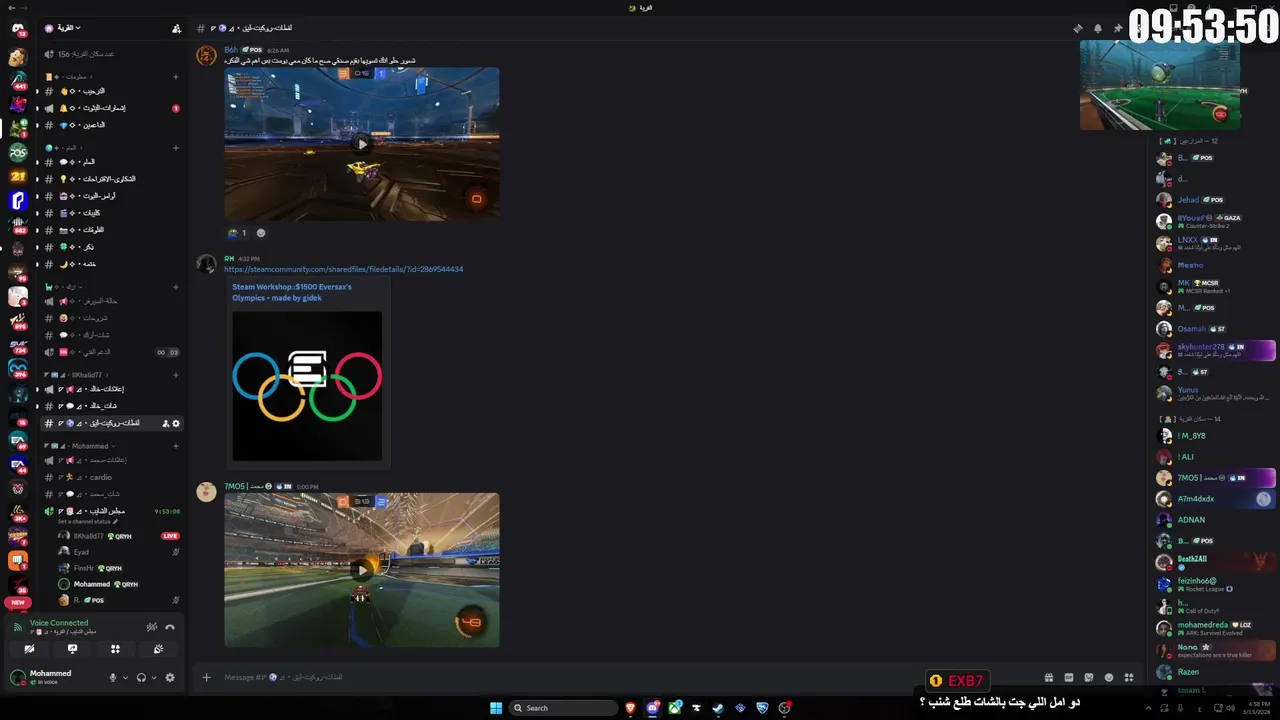Select mohamedreda in member list
Screen dimensions: 1280x720
(1216, 628)
